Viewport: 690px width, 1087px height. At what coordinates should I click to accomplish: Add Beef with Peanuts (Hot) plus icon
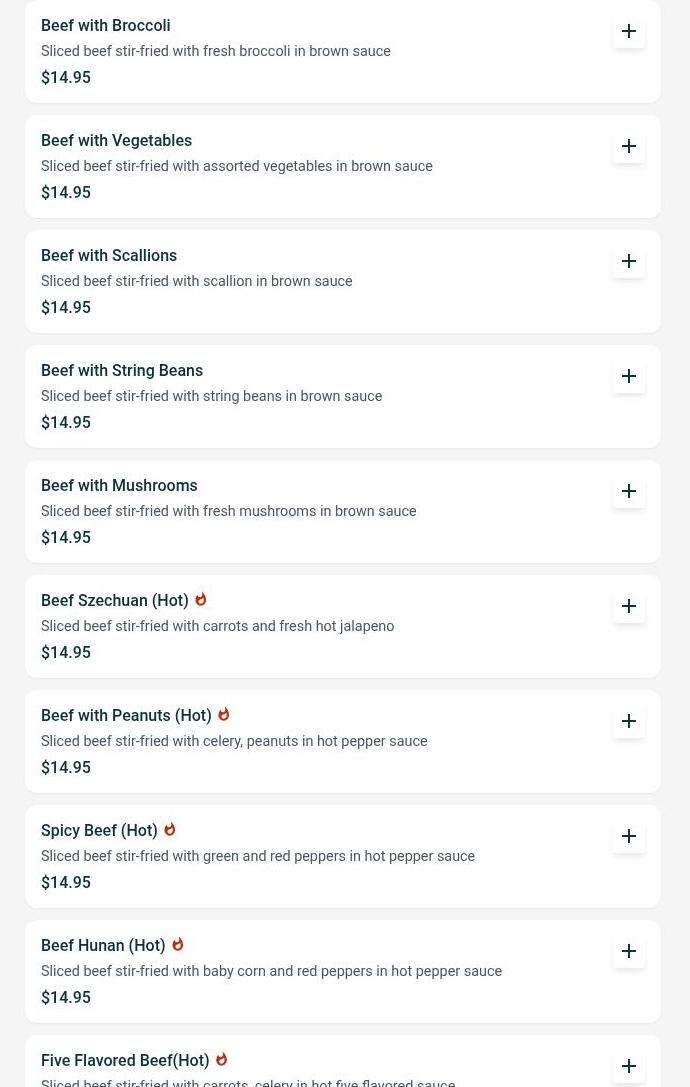click(628, 722)
